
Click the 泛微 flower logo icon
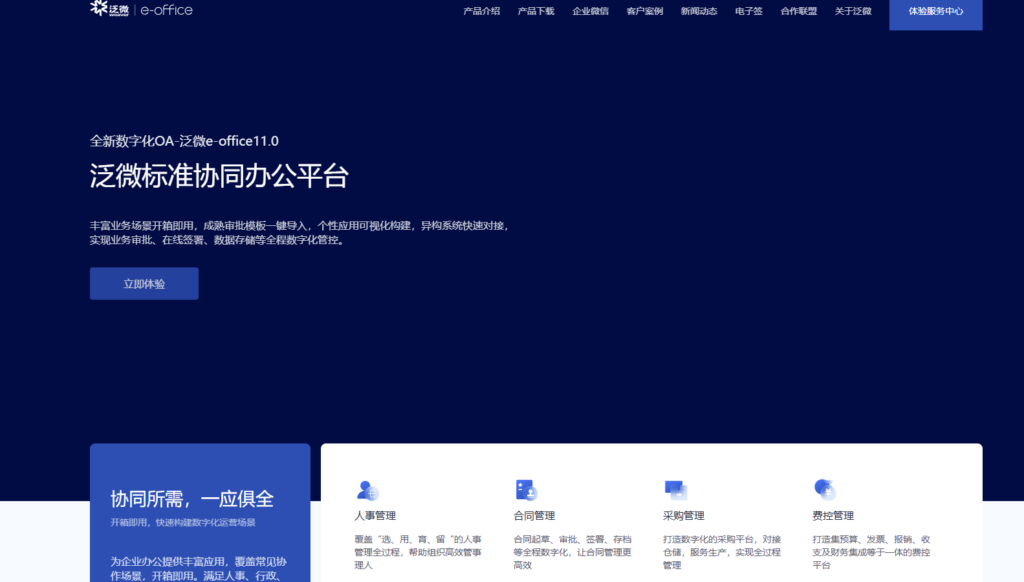click(100, 10)
